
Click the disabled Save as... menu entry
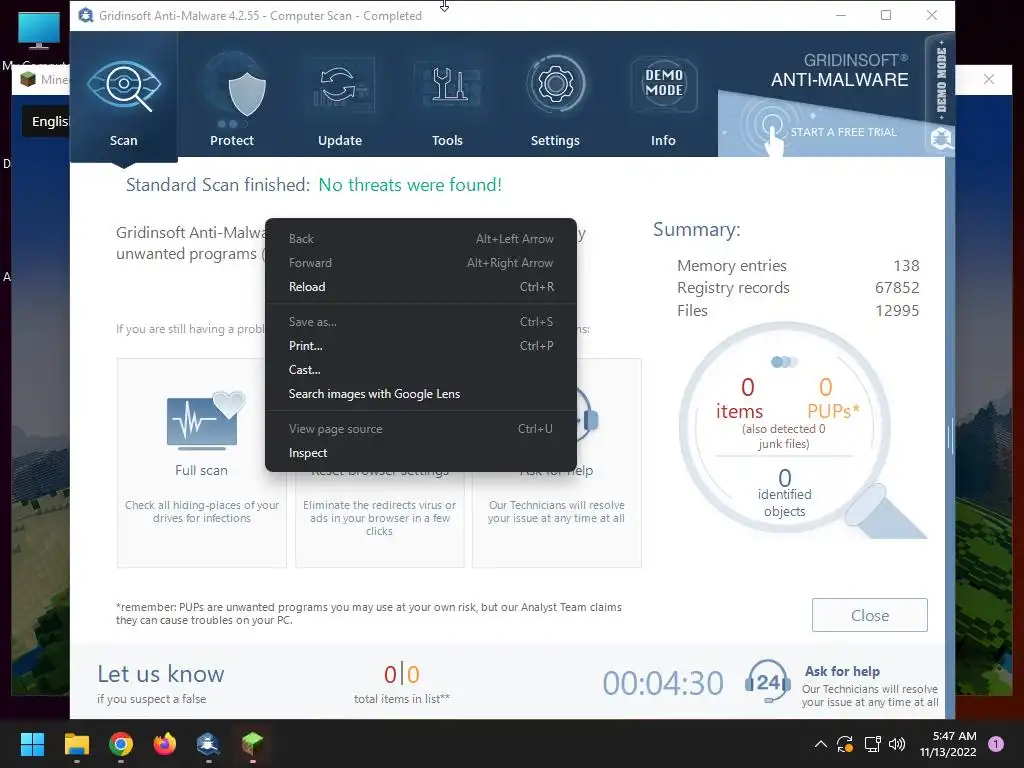(x=421, y=322)
